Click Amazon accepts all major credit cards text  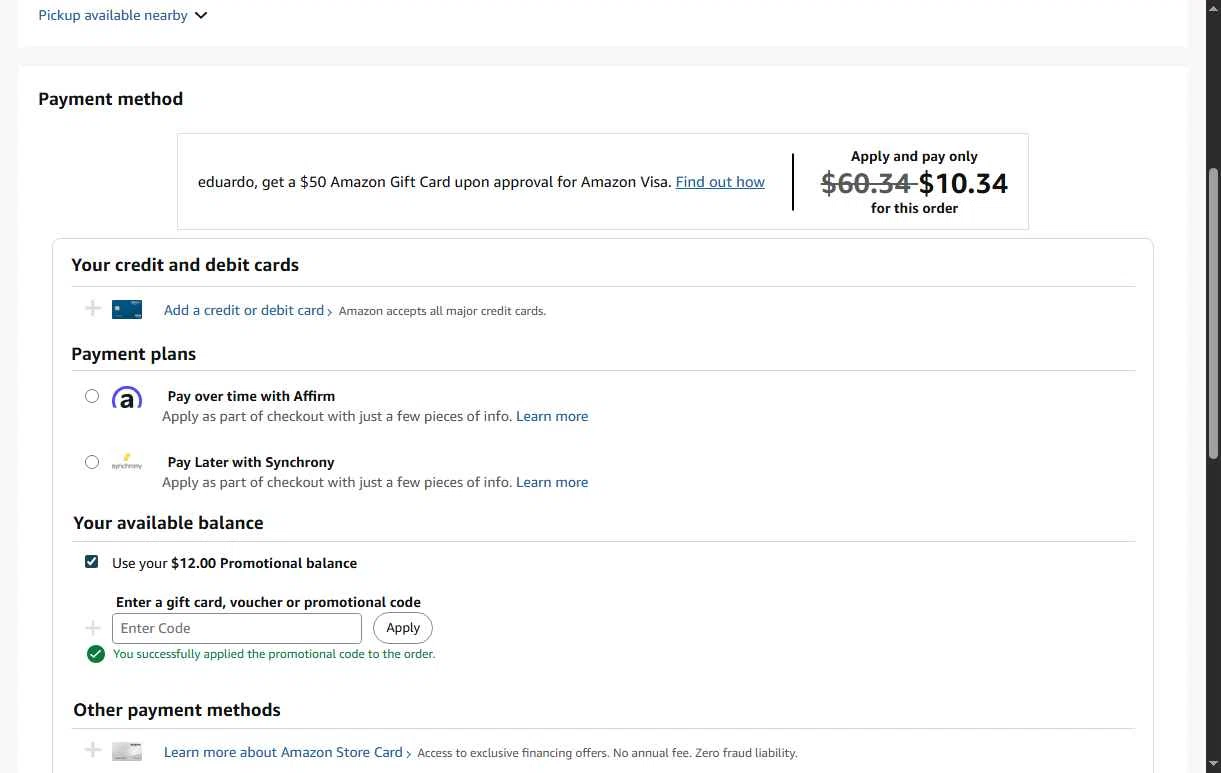pos(442,311)
